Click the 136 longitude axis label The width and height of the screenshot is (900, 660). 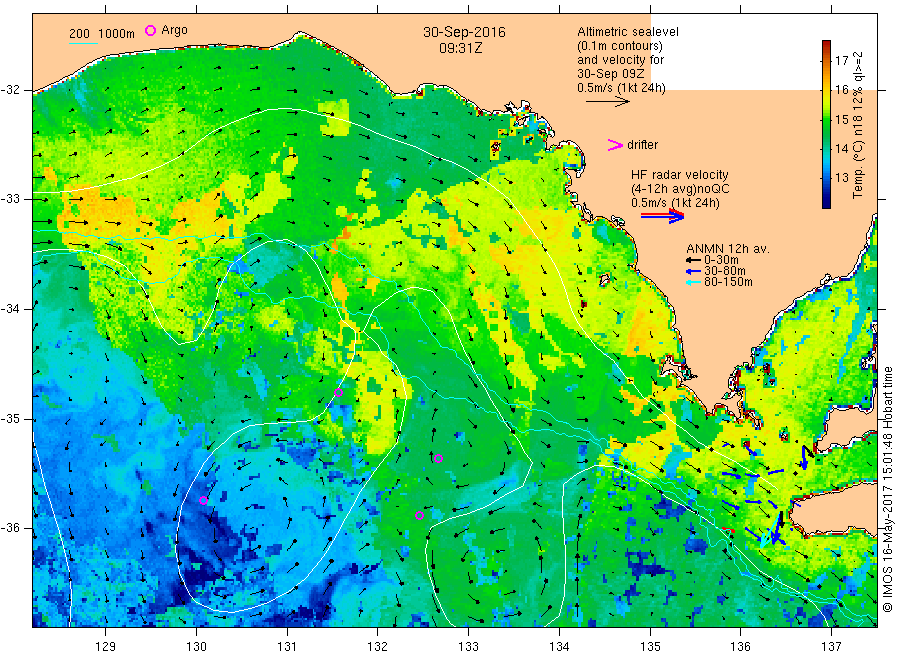pos(740,647)
